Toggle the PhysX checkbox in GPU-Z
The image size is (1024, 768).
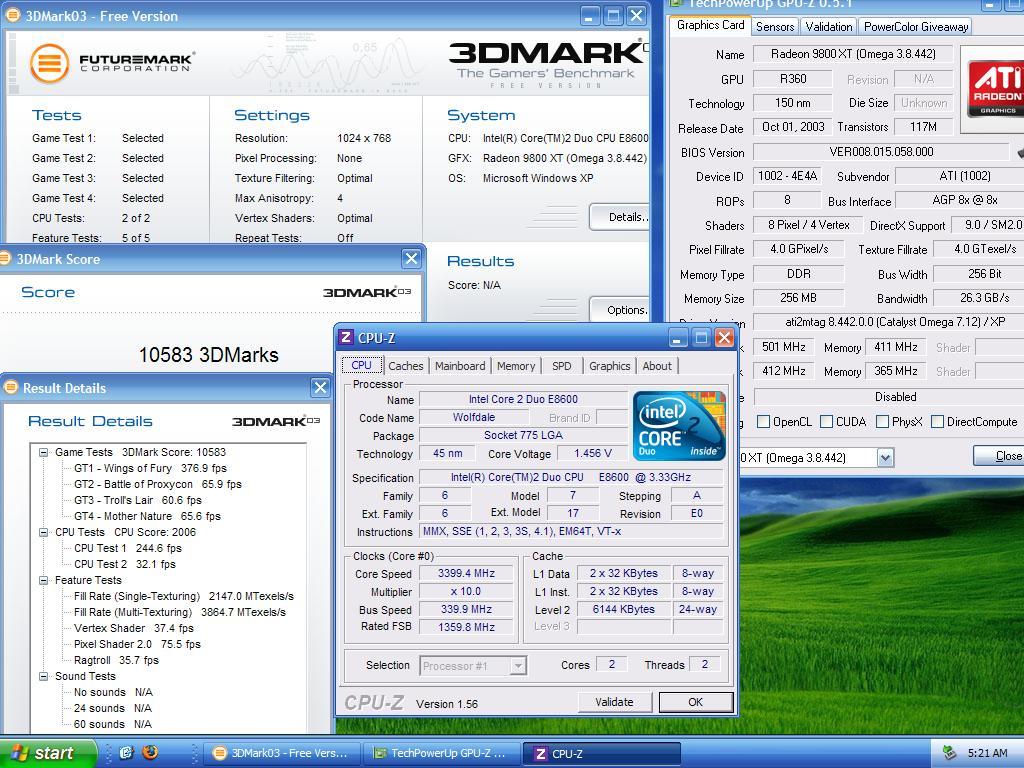coord(882,421)
